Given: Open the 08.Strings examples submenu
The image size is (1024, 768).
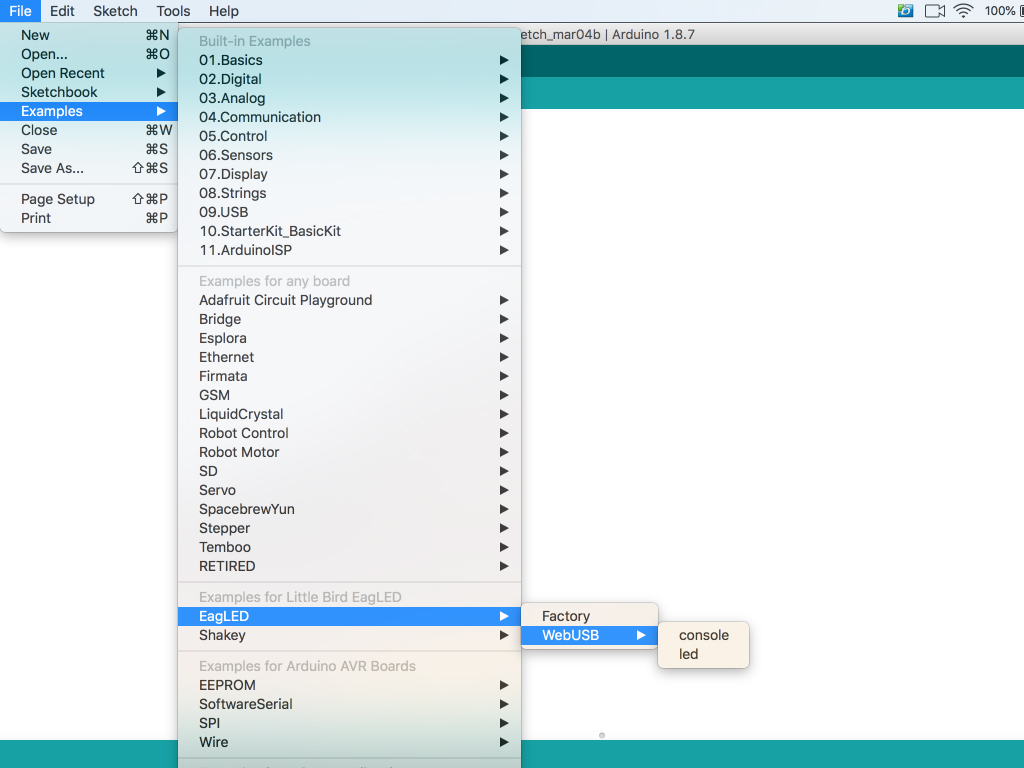Looking at the screenshot, I should tap(349, 193).
